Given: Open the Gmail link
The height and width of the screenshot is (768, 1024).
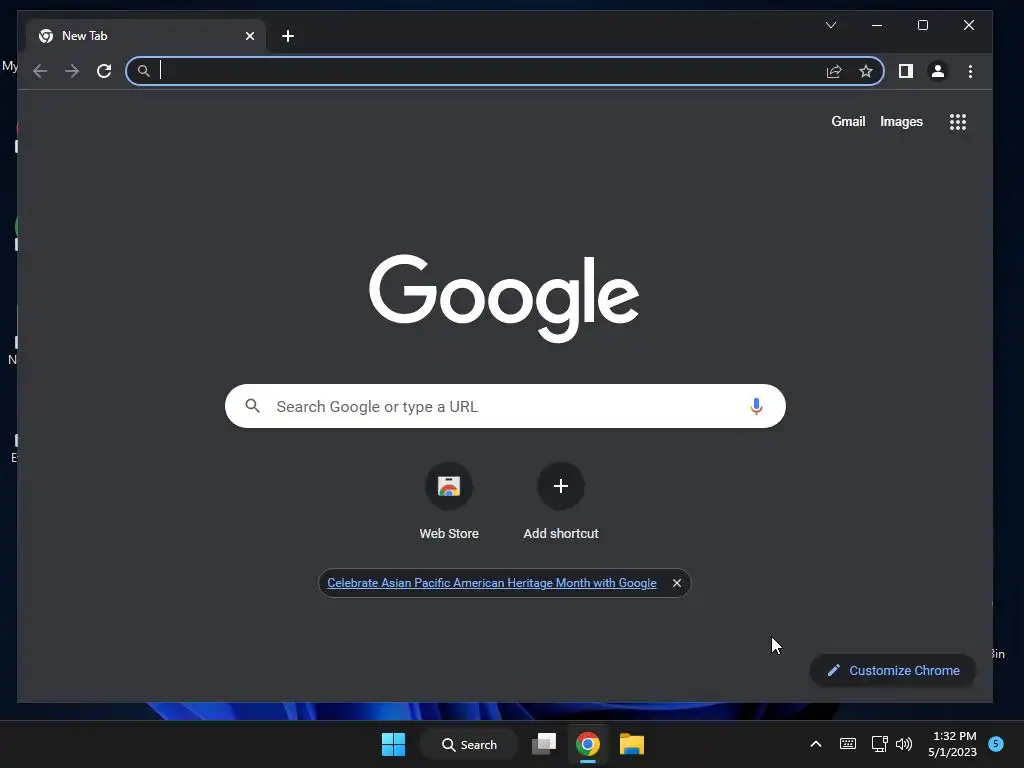Looking at the screenshot, I should click(x=848, y=121).
